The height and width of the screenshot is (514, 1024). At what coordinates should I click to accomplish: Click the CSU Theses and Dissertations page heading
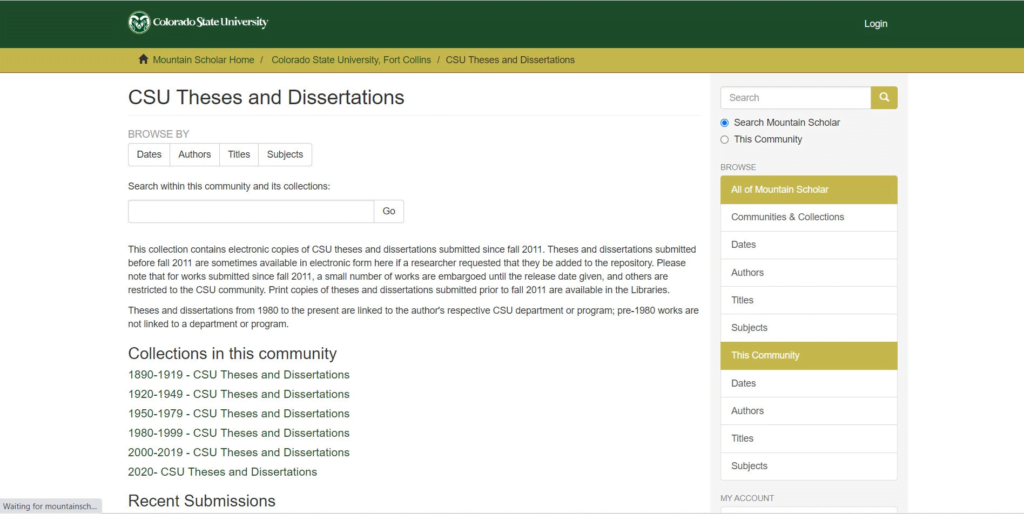[x=266, y=97]
